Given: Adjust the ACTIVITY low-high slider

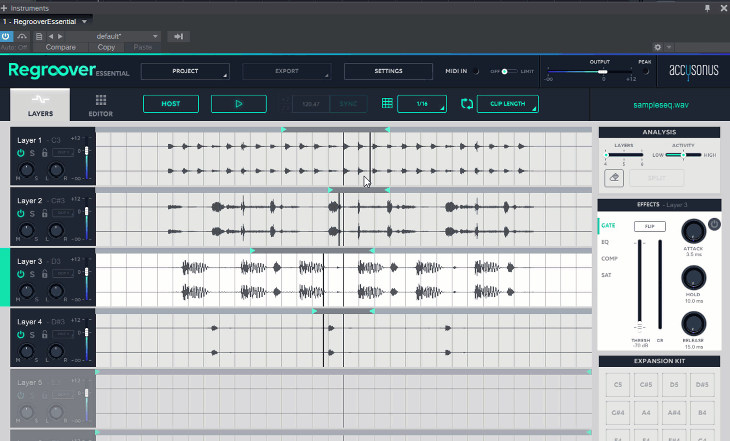Looking at the screenshot, I should pyautogui.click(x=683, y=155).
